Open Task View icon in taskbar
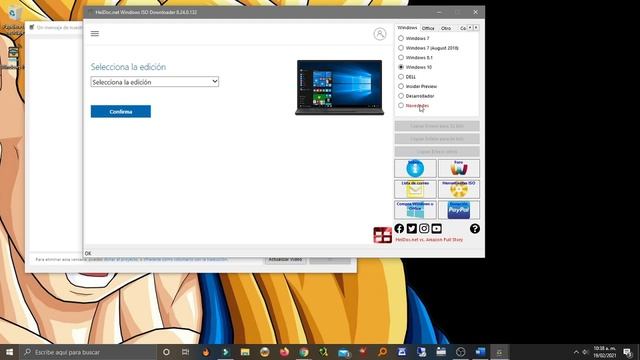This screenshot has height=360, width=640. pos(185,352)
